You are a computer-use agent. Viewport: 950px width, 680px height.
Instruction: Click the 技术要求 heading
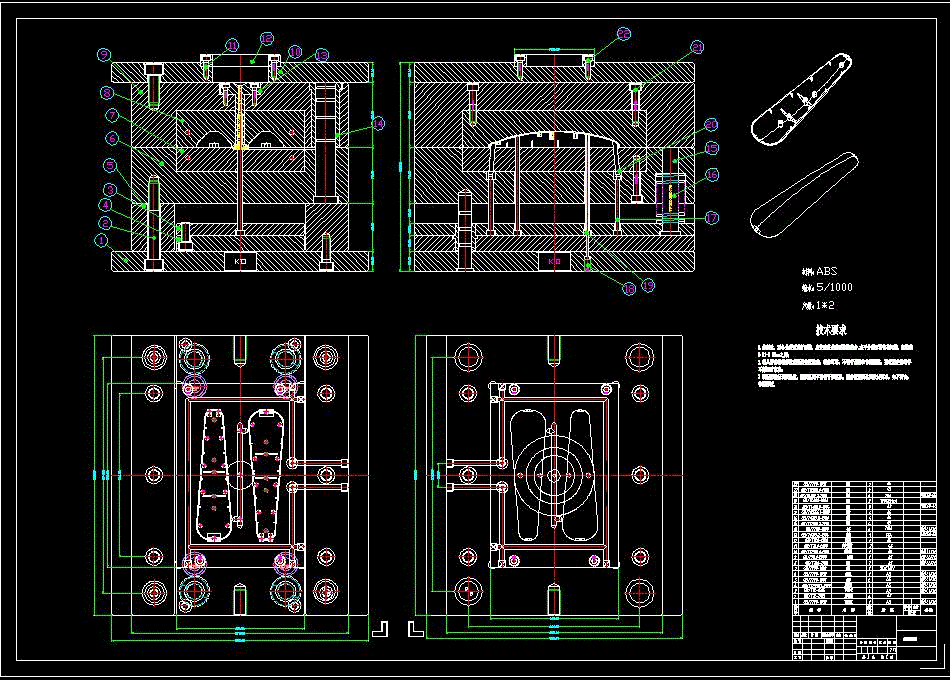click(831, 330)
